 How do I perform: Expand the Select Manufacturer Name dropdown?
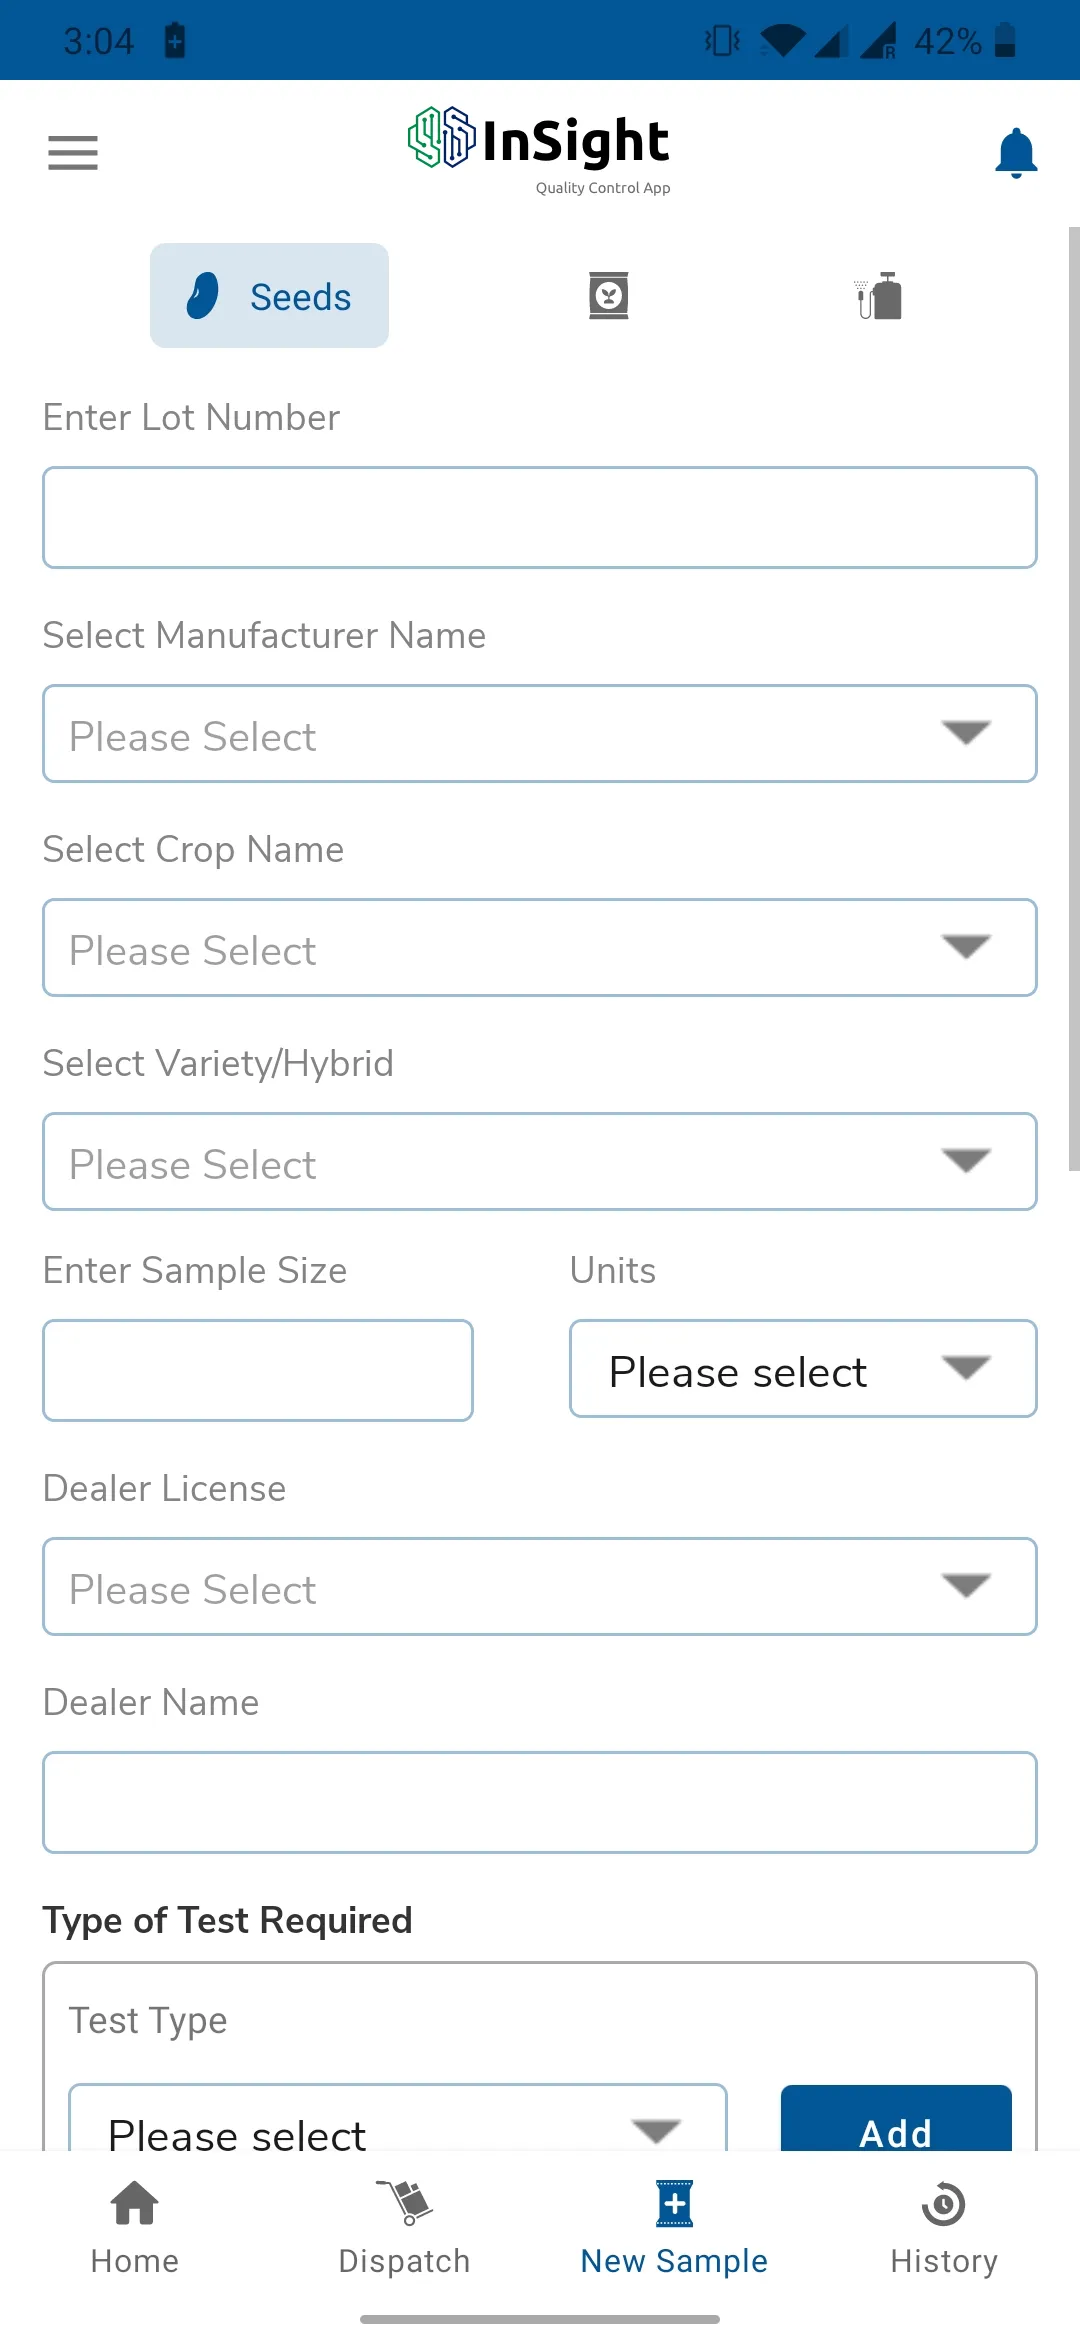click(x=540, y=734)
